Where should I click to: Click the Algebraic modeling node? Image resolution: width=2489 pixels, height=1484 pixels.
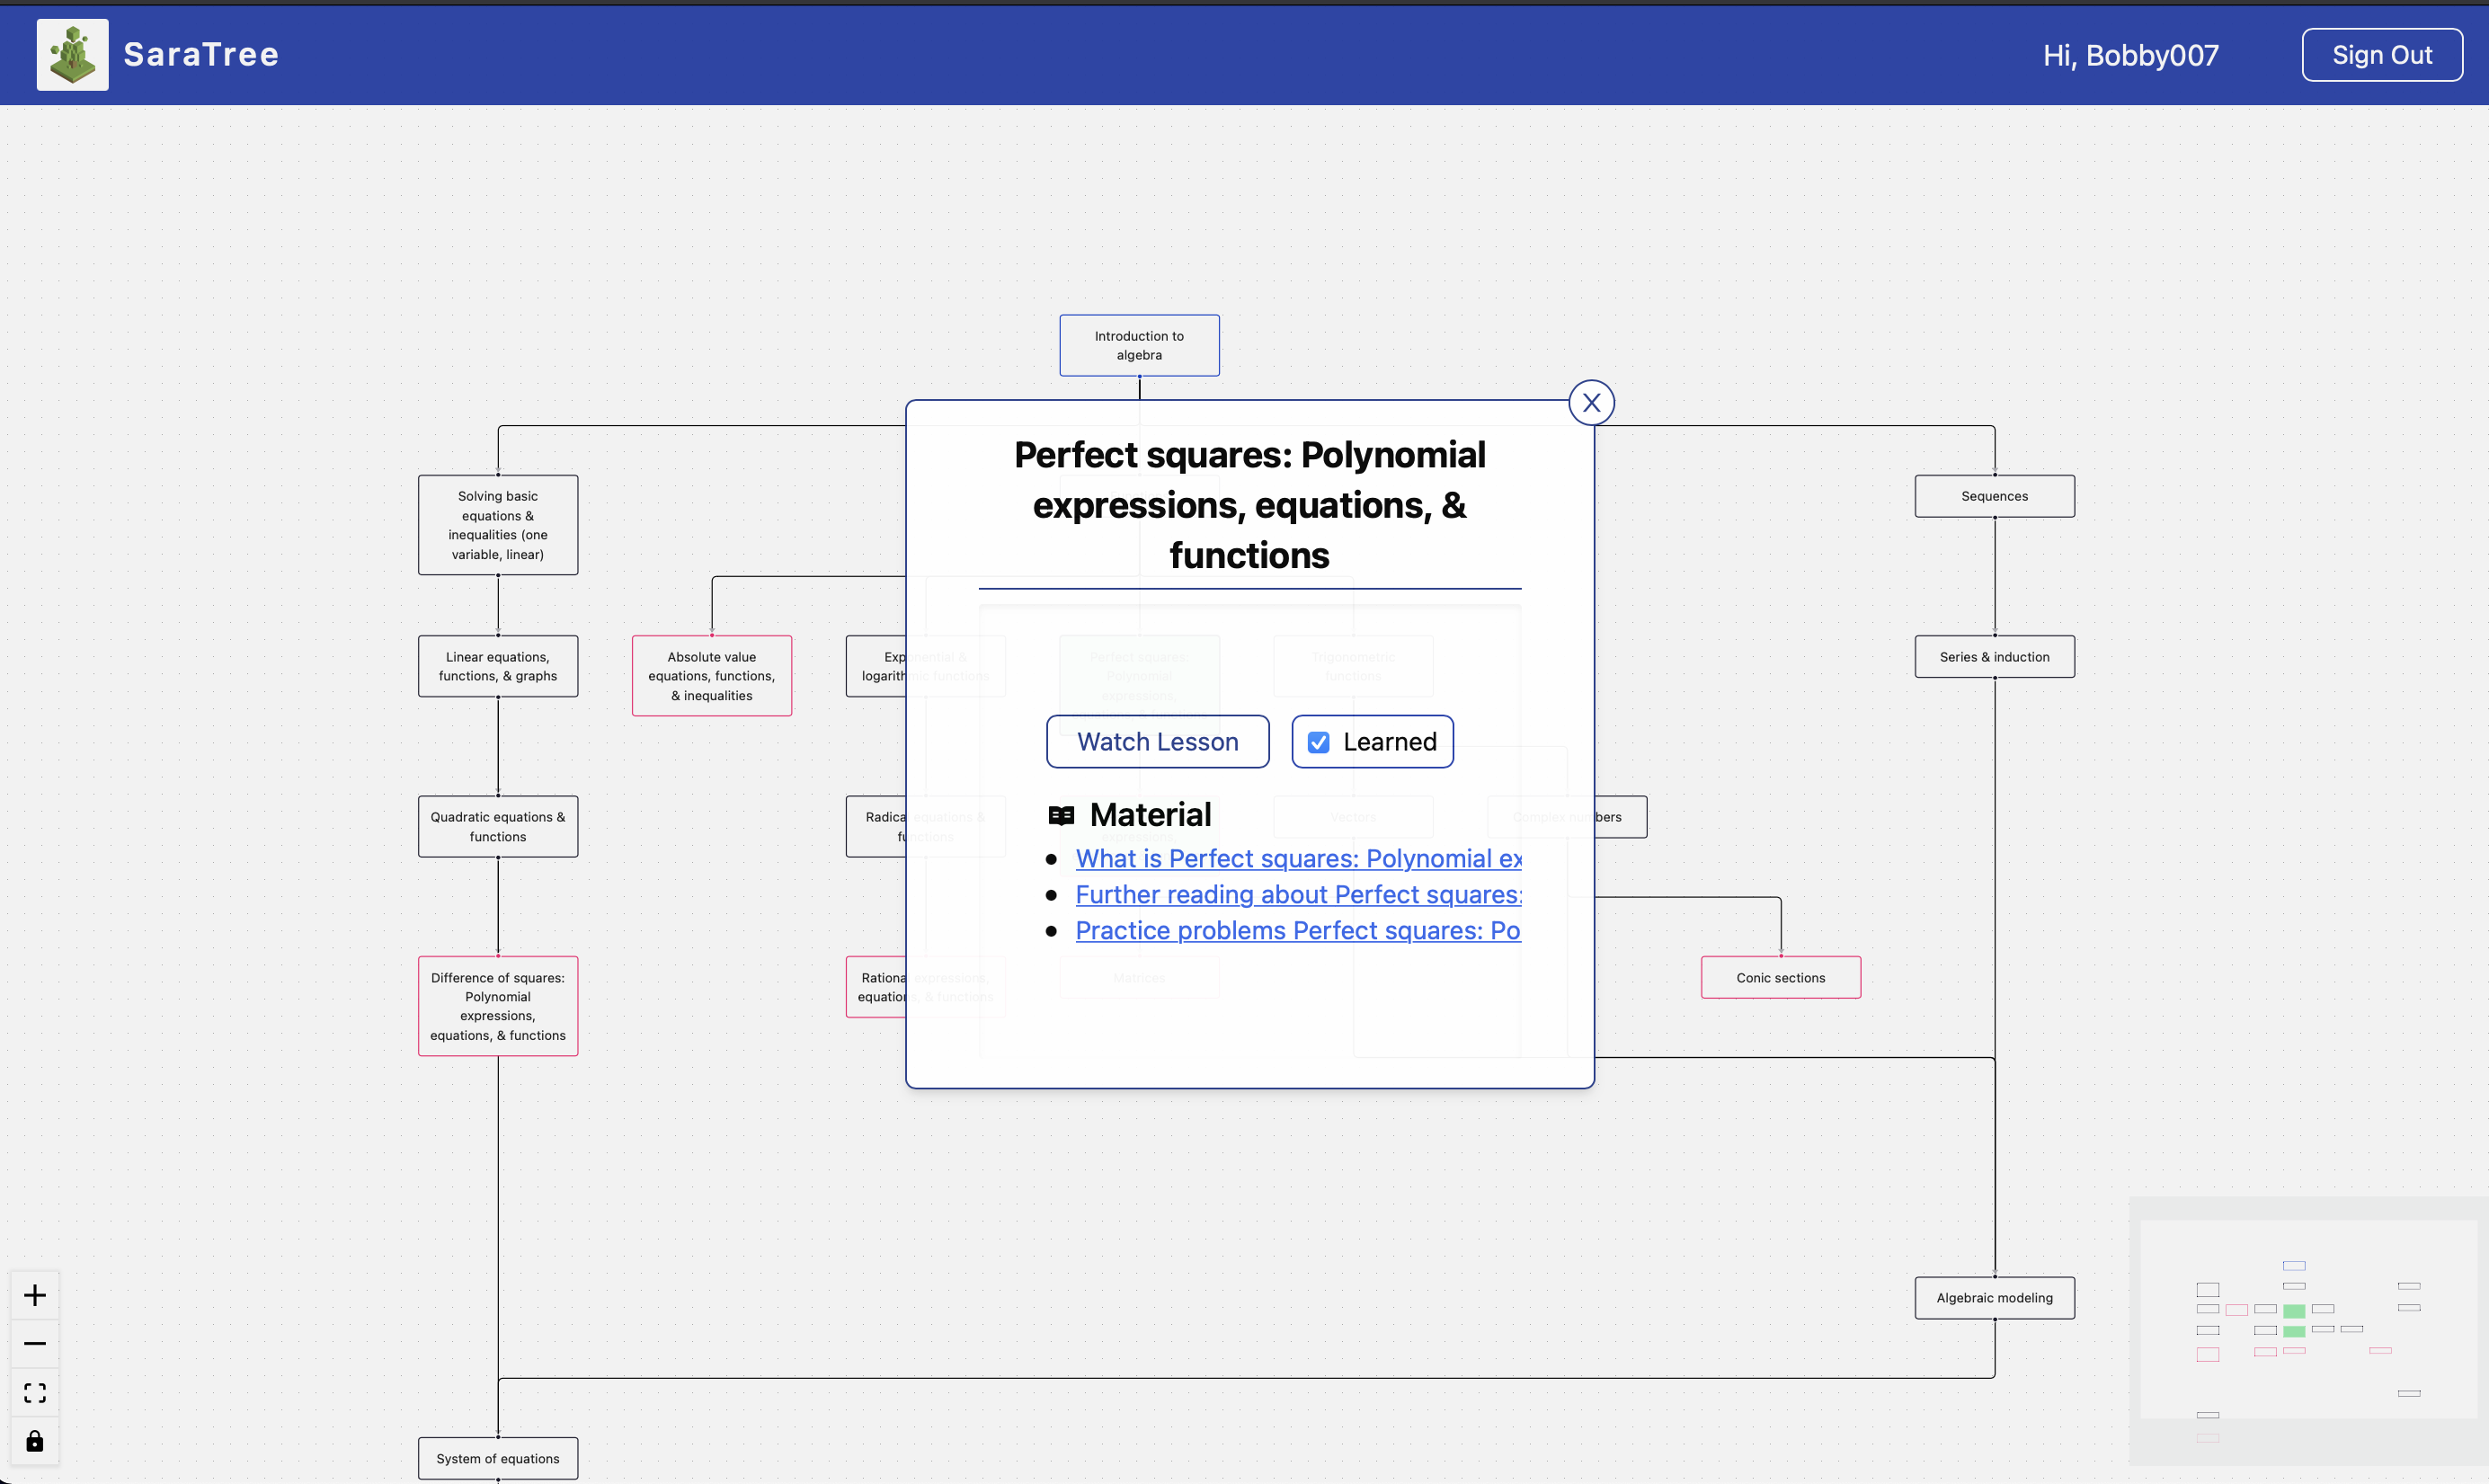(1994, 1298)
